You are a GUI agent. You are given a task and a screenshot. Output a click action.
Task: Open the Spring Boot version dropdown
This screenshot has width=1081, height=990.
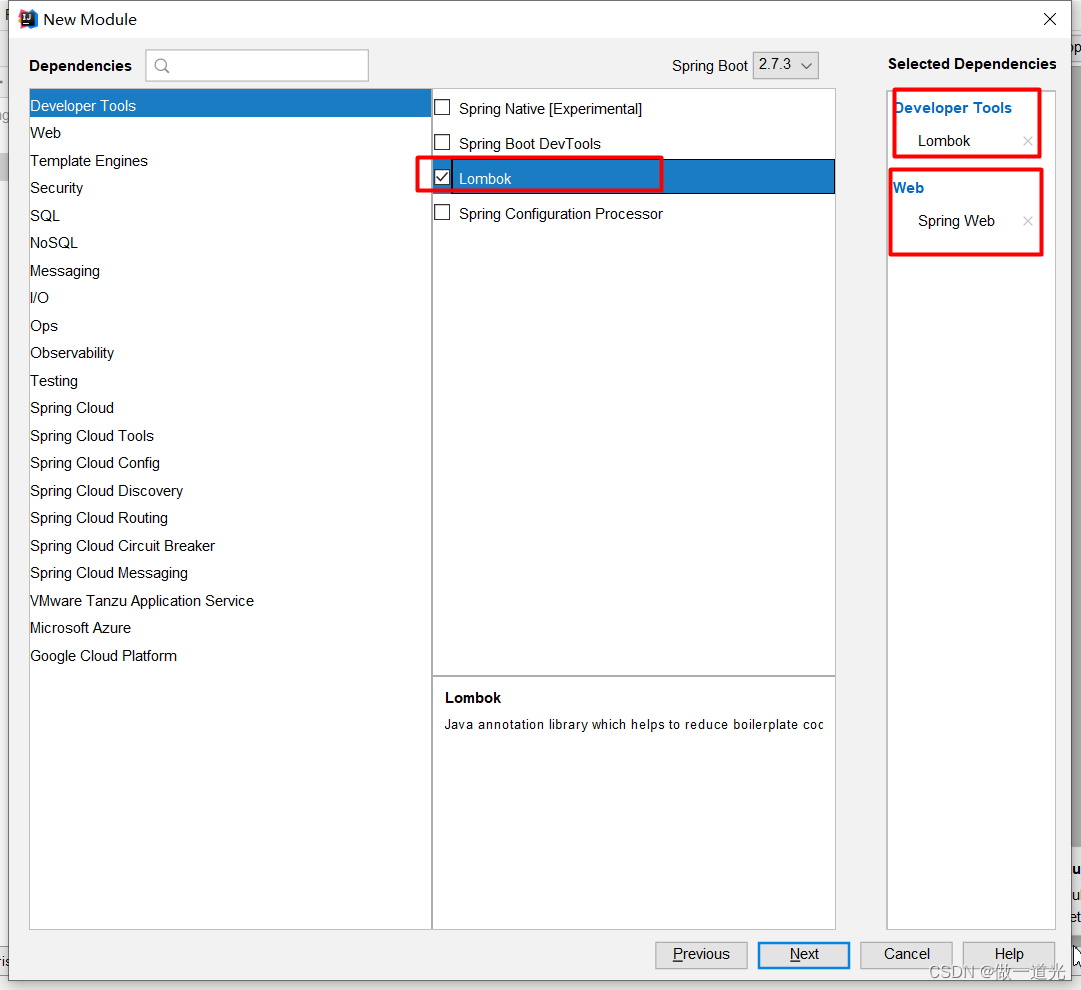coord(785,65)
